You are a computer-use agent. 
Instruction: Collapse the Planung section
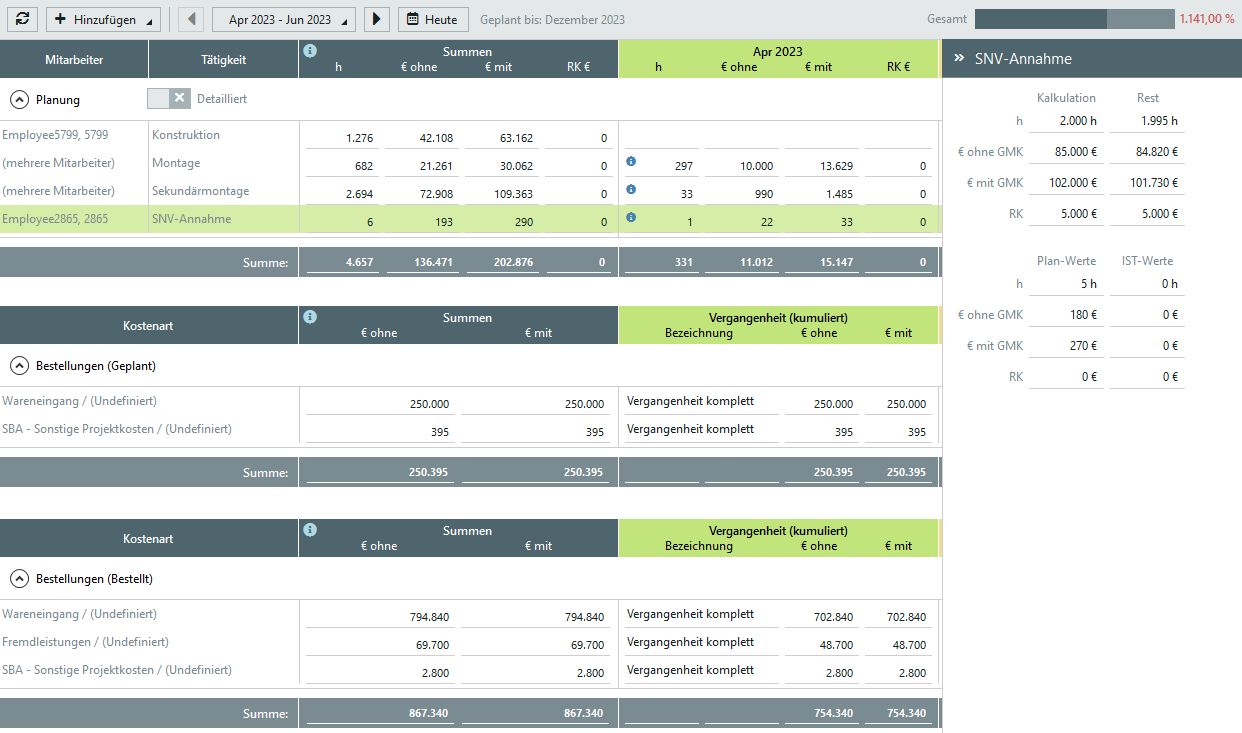pos(19,99)
